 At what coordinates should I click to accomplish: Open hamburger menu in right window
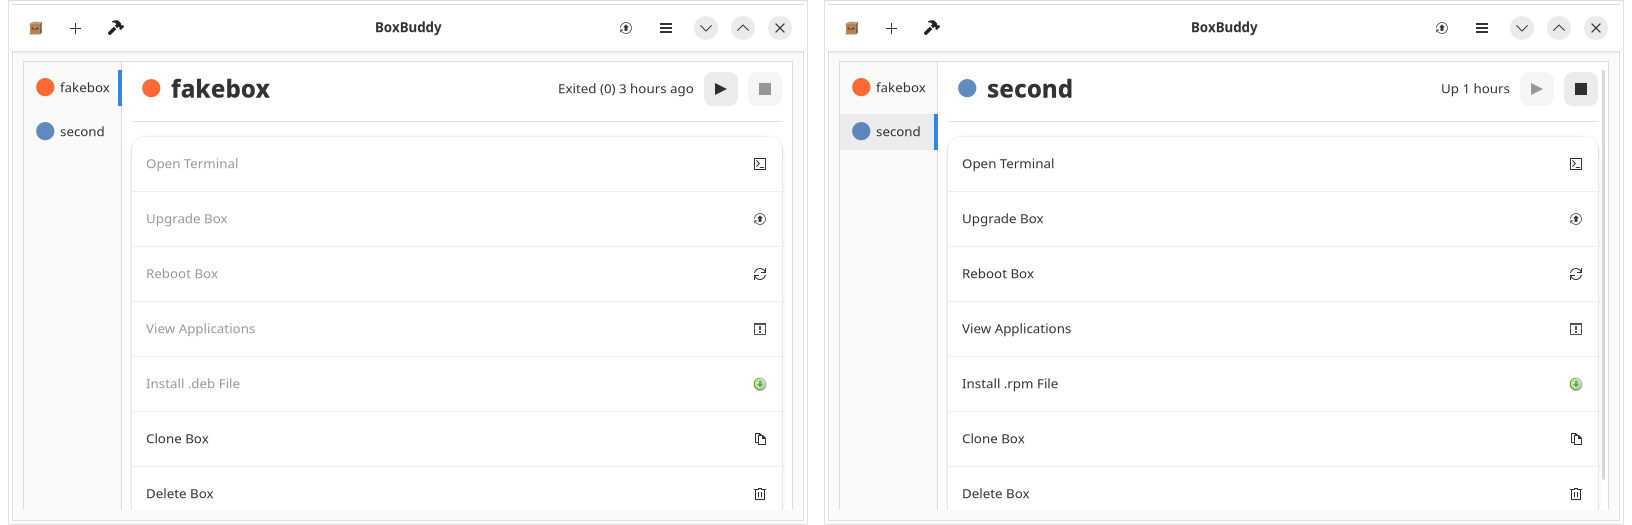tap(1482, 28)
